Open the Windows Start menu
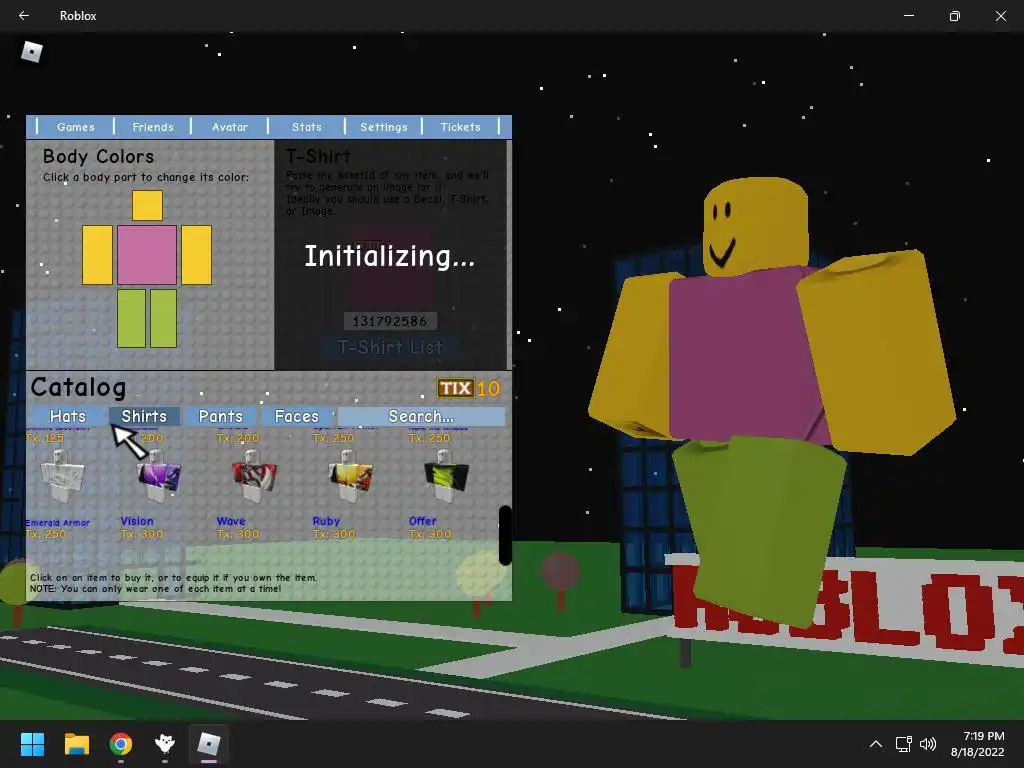The height and width of the screenshot is (768, 1024). pos(32,744)
